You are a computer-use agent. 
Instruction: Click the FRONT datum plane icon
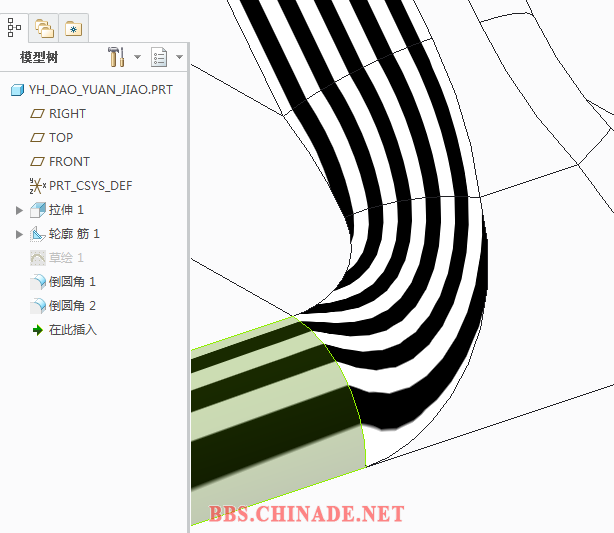click(x=37, y=161)
